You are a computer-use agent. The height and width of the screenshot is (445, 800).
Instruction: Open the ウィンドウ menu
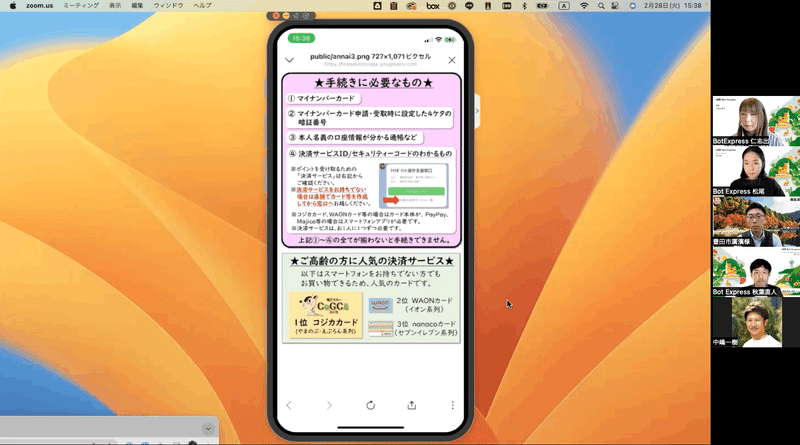(x=168, y=6)
